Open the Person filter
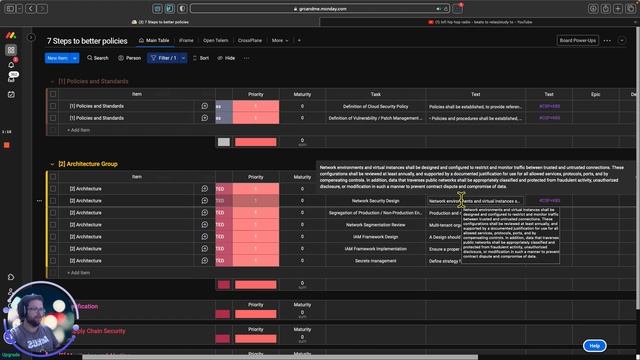The image size is (640, 360). [x=129, y=58]
